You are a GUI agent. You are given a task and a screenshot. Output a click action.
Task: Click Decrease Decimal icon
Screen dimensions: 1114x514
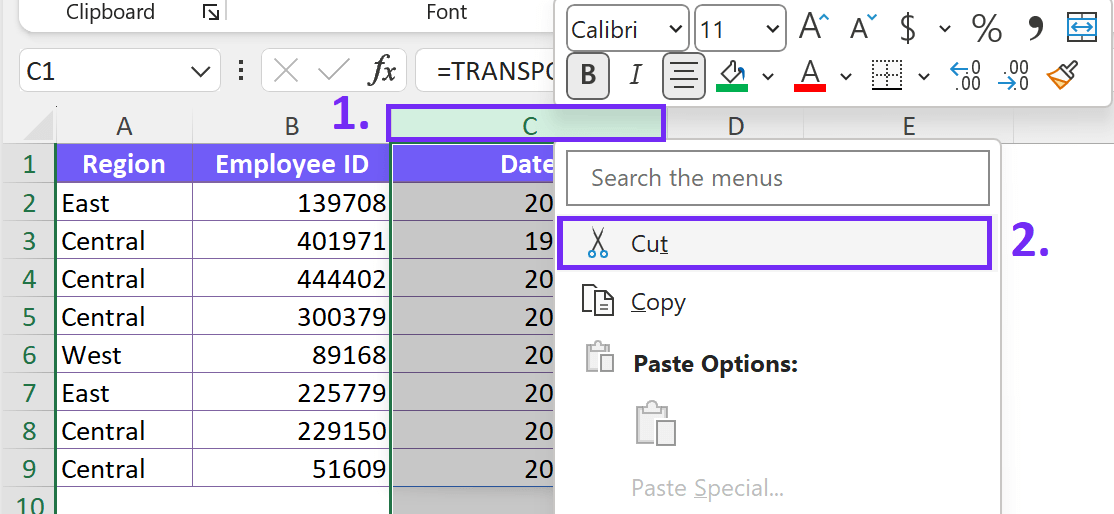[x=1013, y=75]
